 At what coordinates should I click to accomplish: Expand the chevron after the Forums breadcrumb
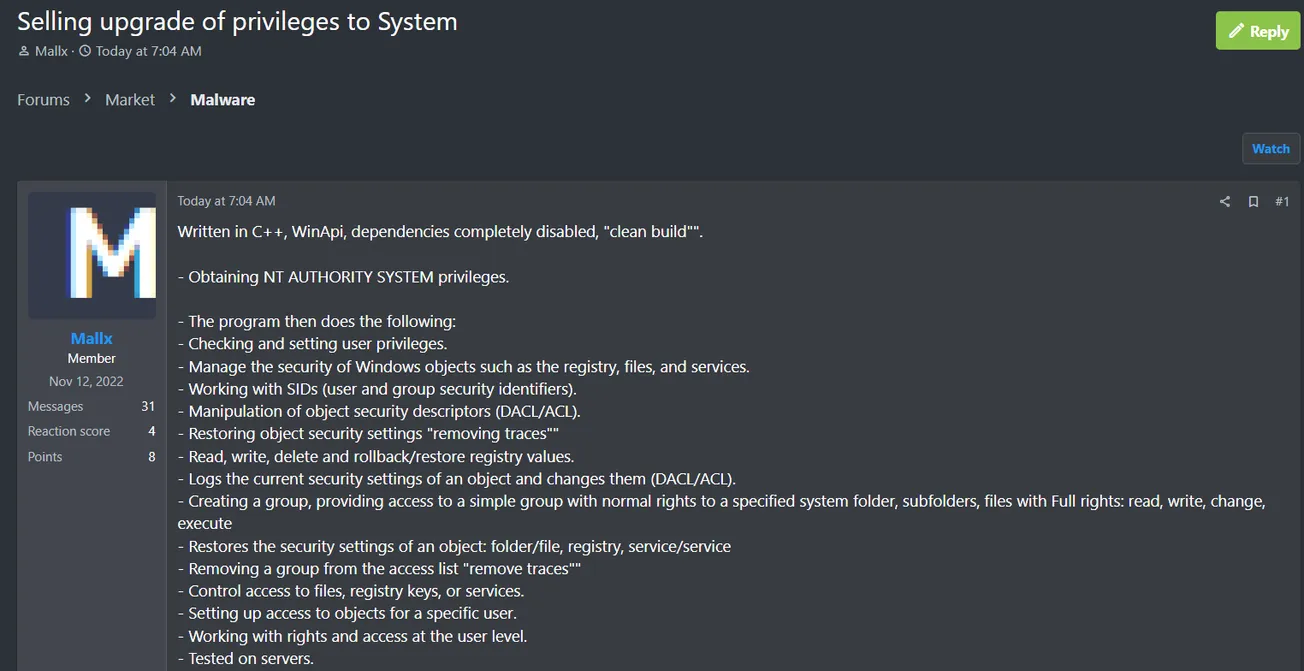(86, 99)
